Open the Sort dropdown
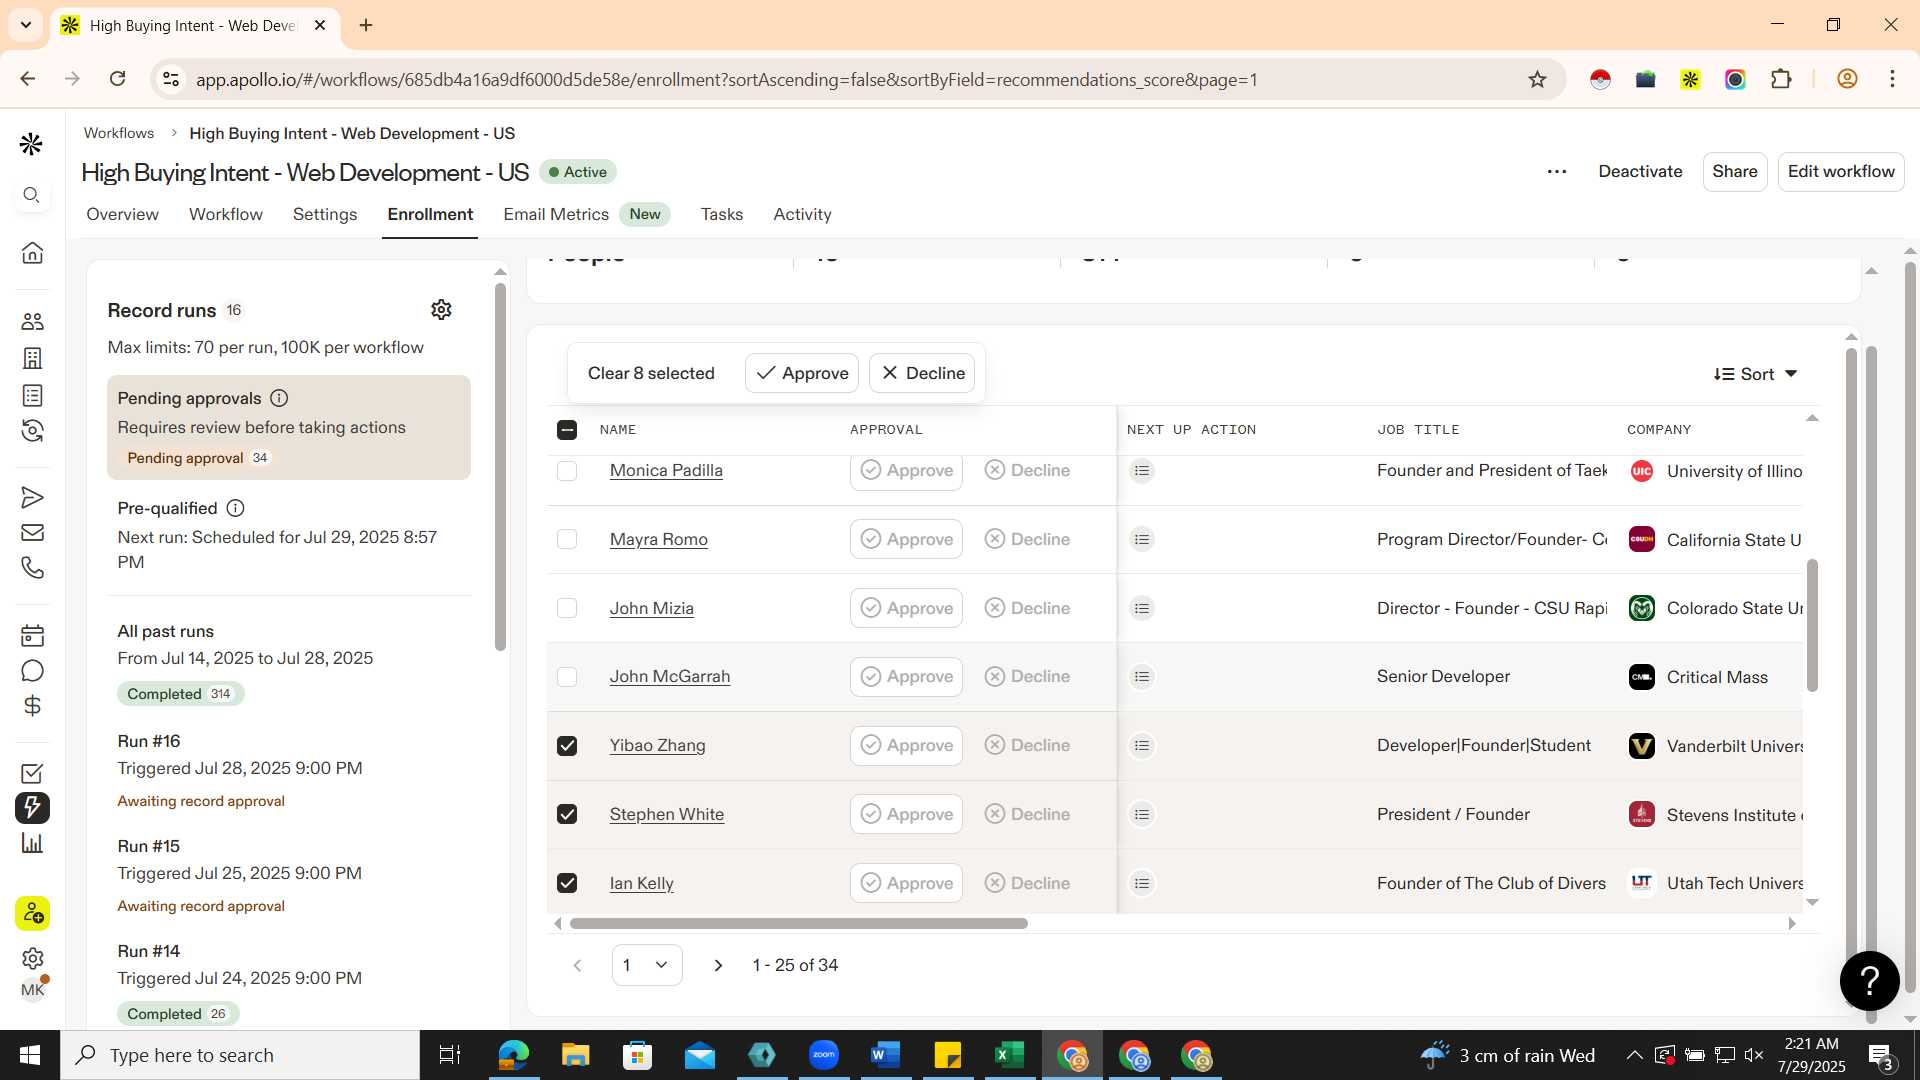Image resolution: width=1920 pixels, height=1080 pixels. (x=1755, y=374)
